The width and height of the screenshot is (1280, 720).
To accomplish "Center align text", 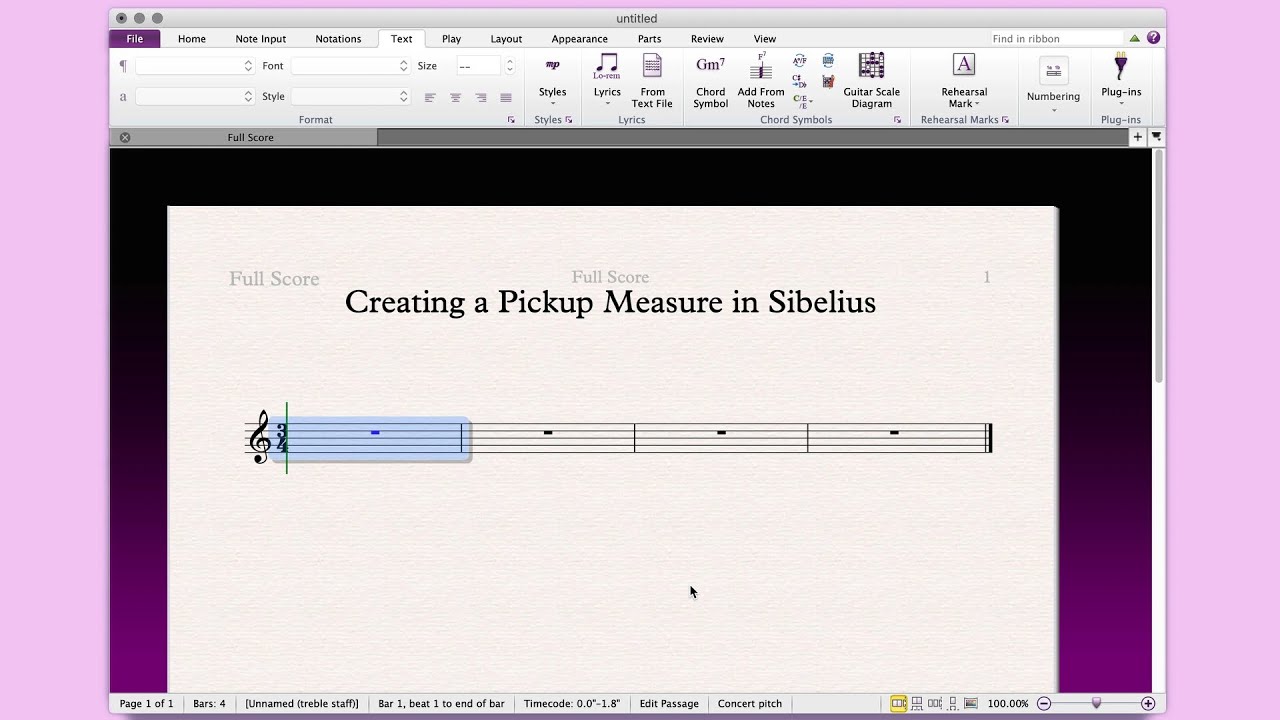I will pyautogui.click(x=455, y=97).
